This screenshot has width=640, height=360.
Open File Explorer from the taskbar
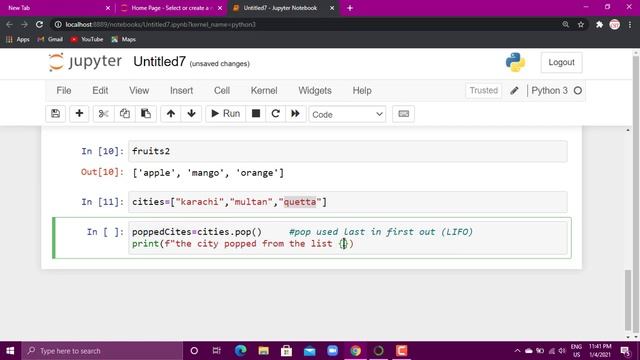pos(263,351)
